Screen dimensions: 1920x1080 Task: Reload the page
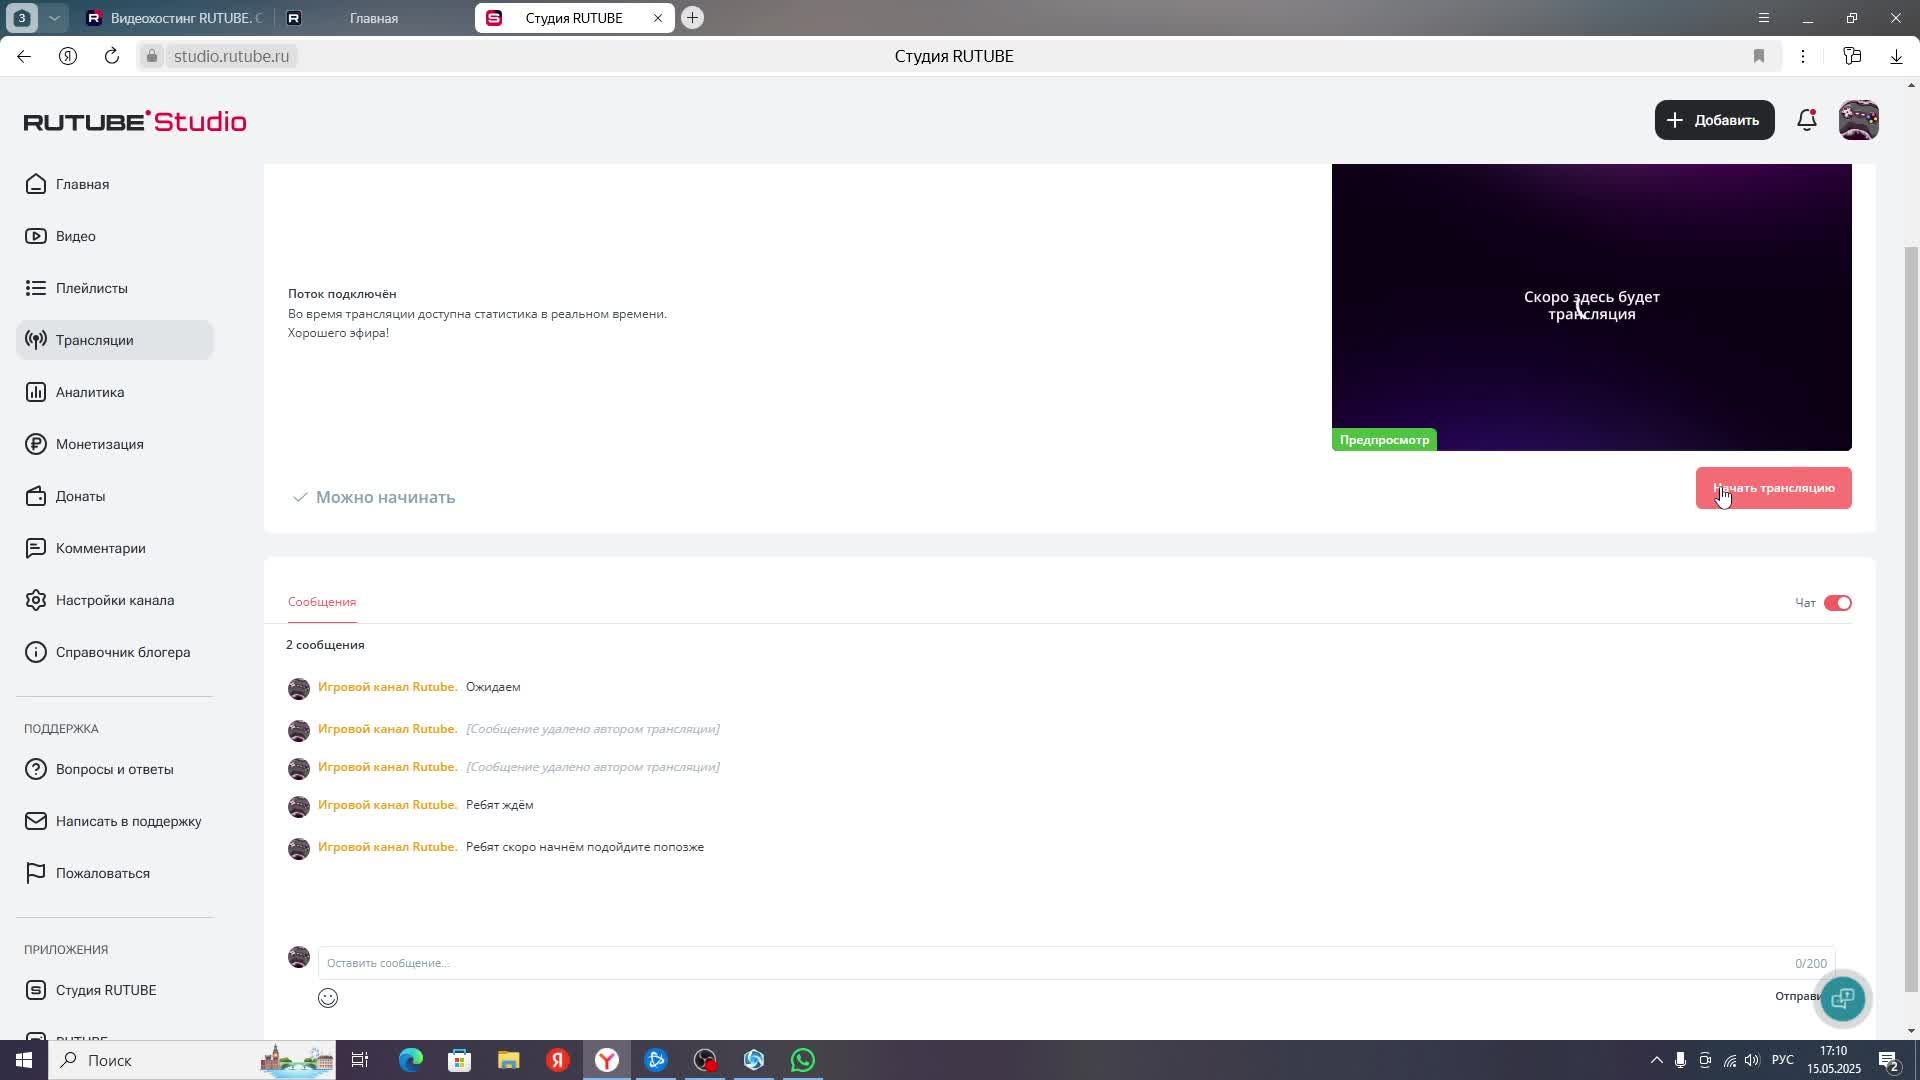click(112, 56)
